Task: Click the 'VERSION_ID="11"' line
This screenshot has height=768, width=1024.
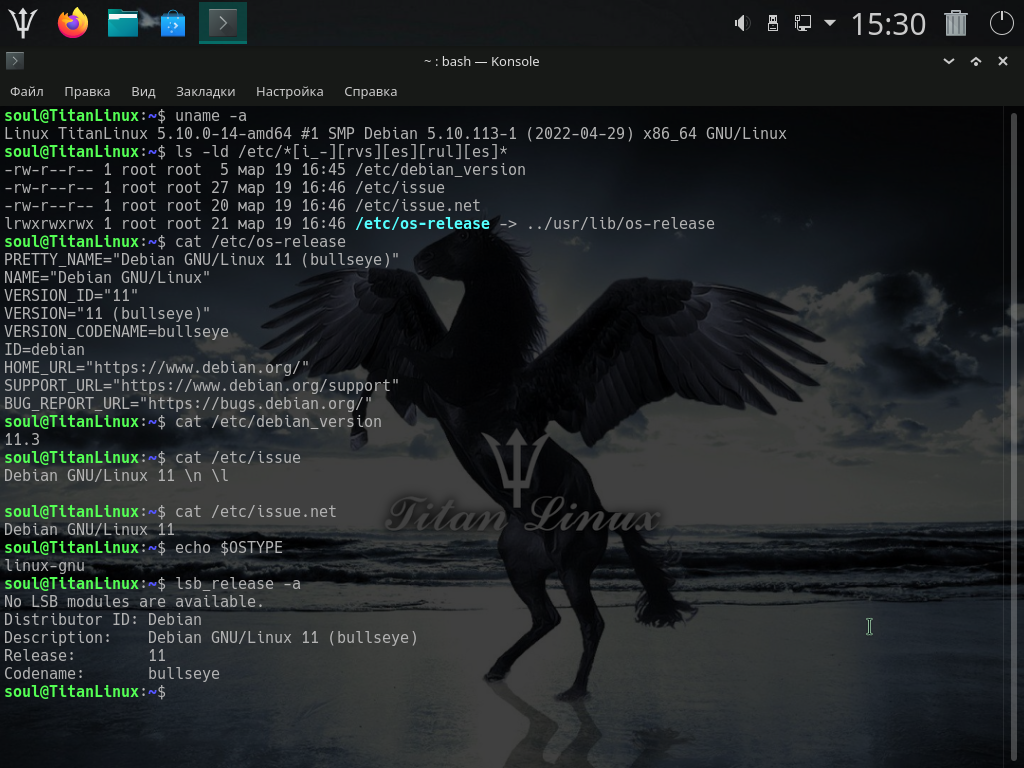Action: pyautogui.click(x=71, y=296)
